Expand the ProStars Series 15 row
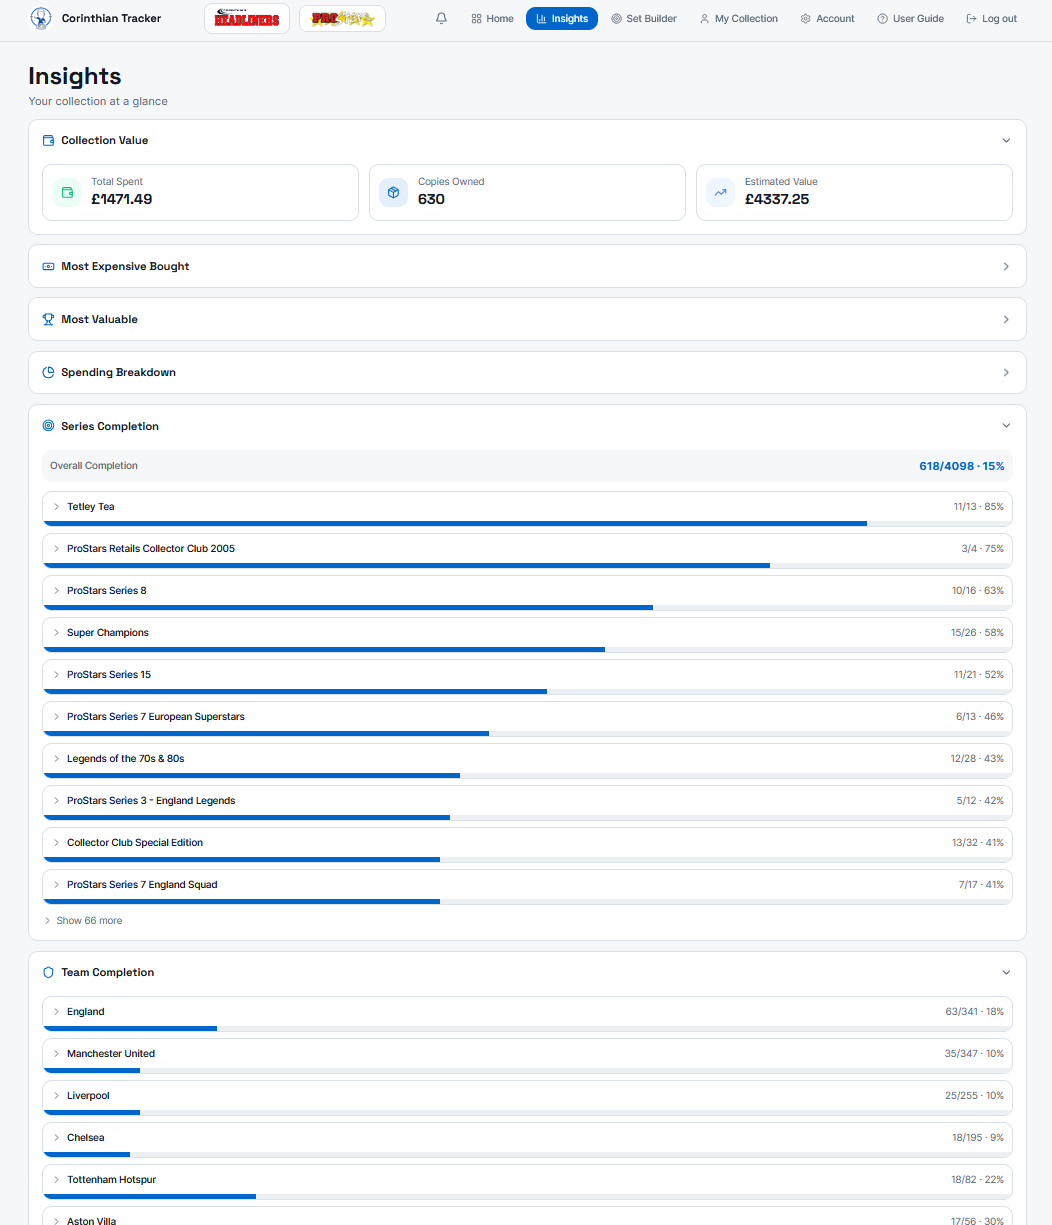This screenshot has width=1052, height=1225. (x=527, y=675)
